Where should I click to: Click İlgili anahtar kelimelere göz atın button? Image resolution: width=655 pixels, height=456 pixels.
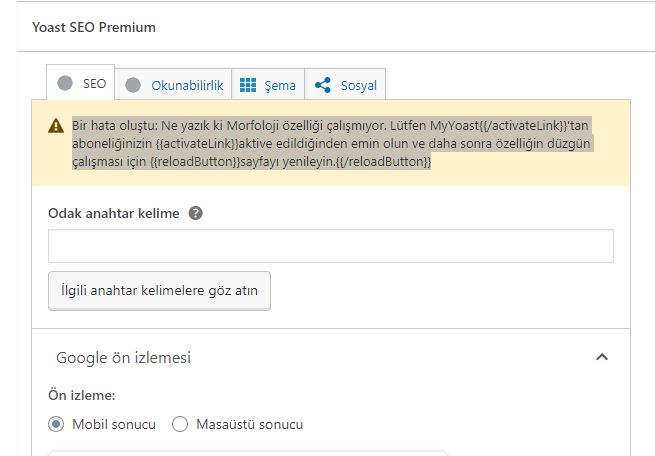(x=159, y=291)
